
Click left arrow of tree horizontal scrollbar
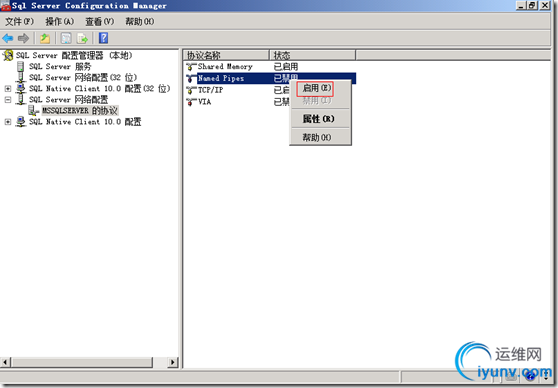[5, 362]
